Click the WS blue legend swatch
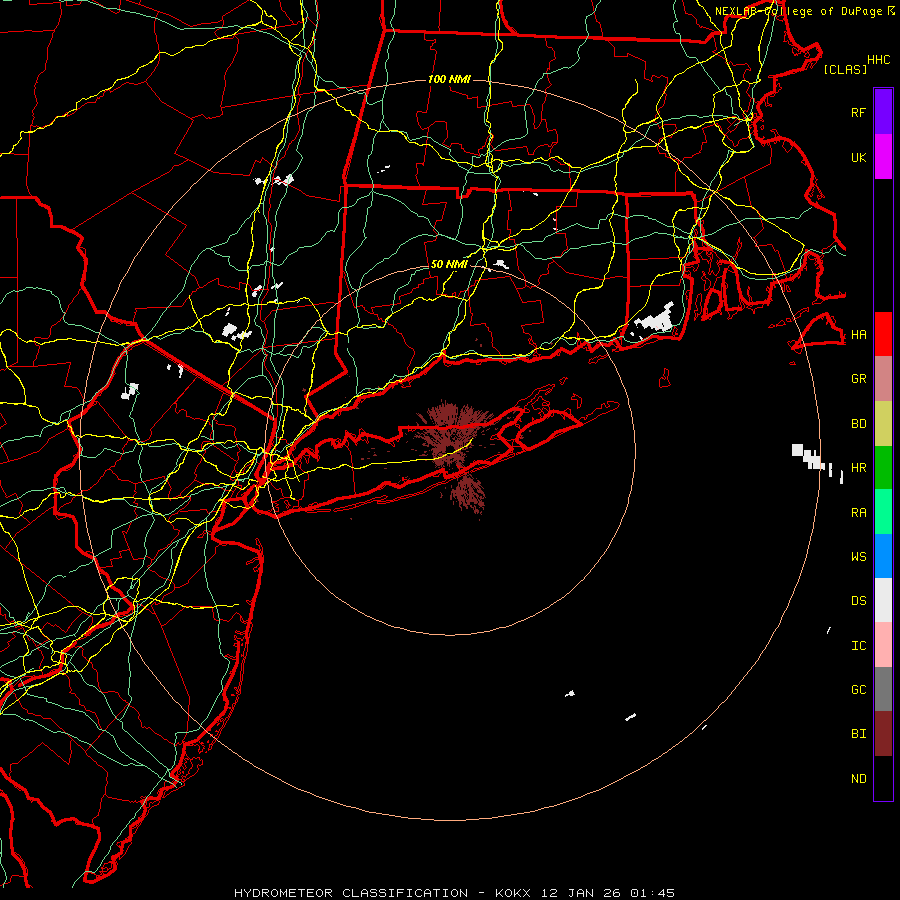This screenshot has width=900, height=900. (x=883, y=556)
